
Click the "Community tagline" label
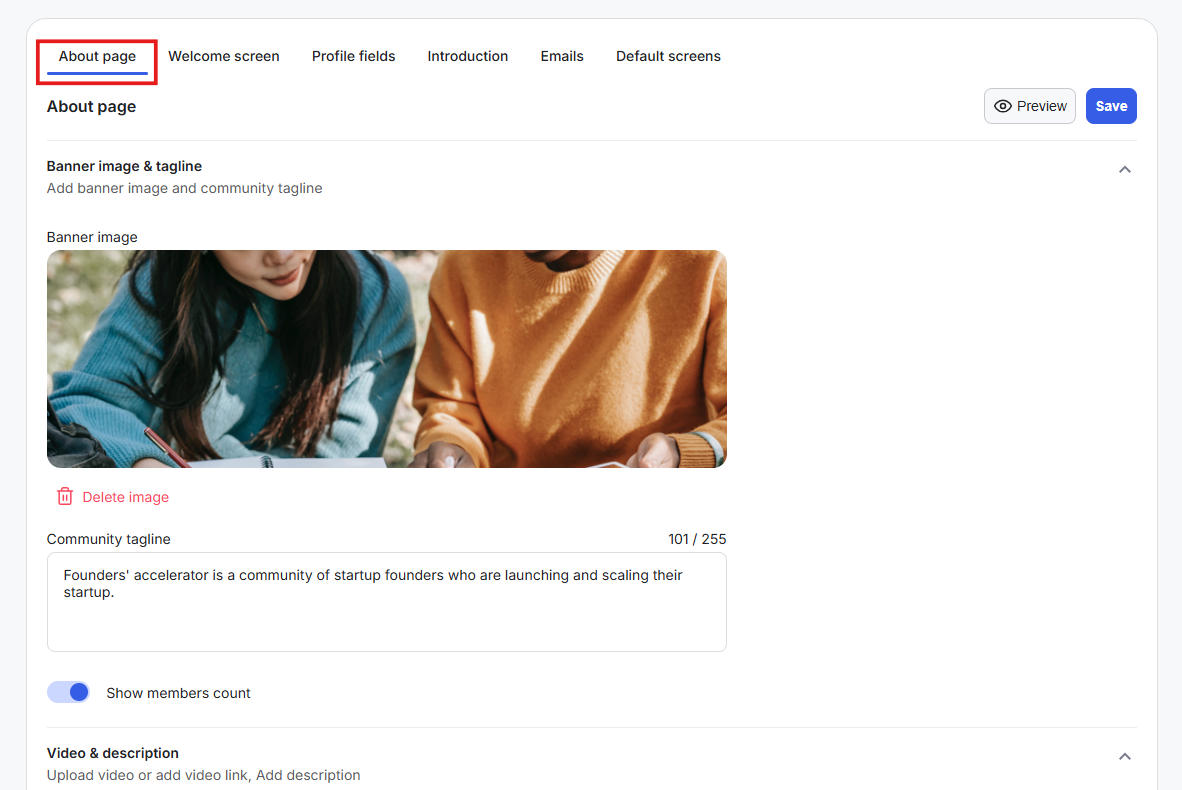(x=109, y=539)
